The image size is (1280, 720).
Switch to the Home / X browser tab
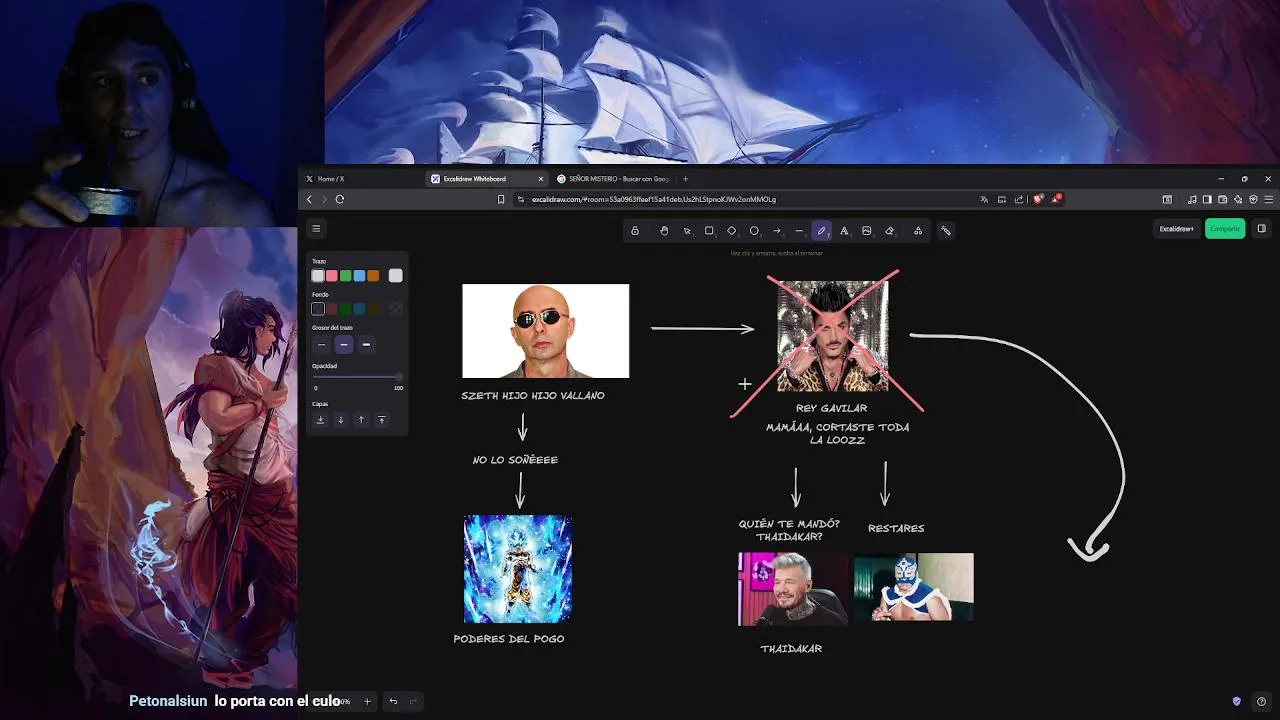361,179
